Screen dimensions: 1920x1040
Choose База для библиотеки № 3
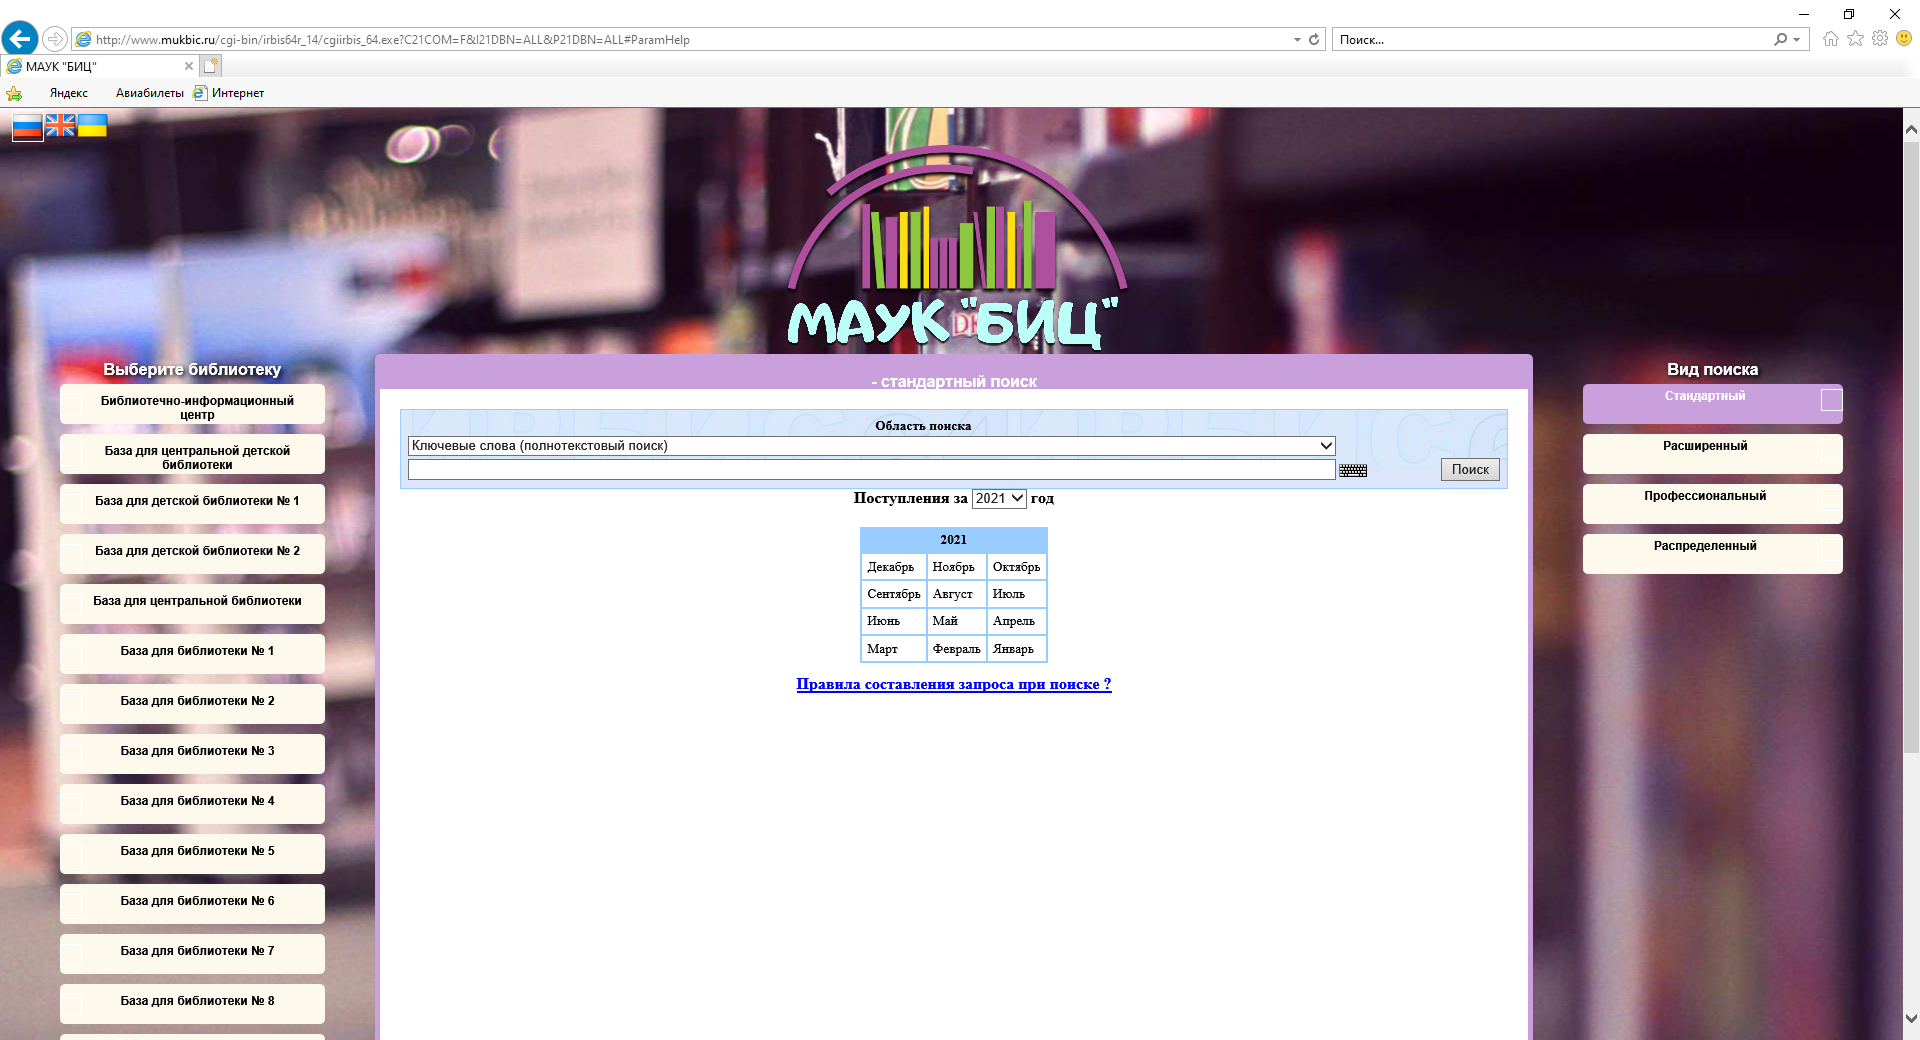pyautogui.click(x=192, y=754)
